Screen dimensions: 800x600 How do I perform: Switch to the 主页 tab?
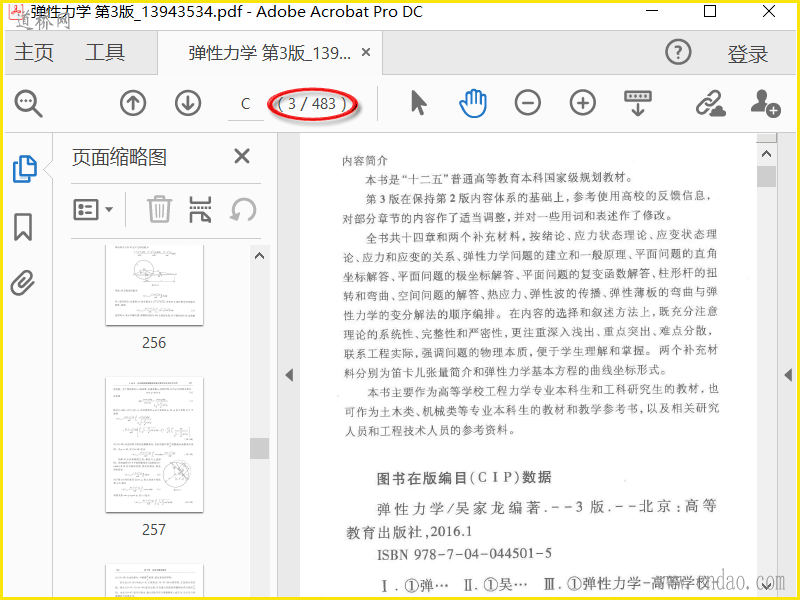coord(34,53)
